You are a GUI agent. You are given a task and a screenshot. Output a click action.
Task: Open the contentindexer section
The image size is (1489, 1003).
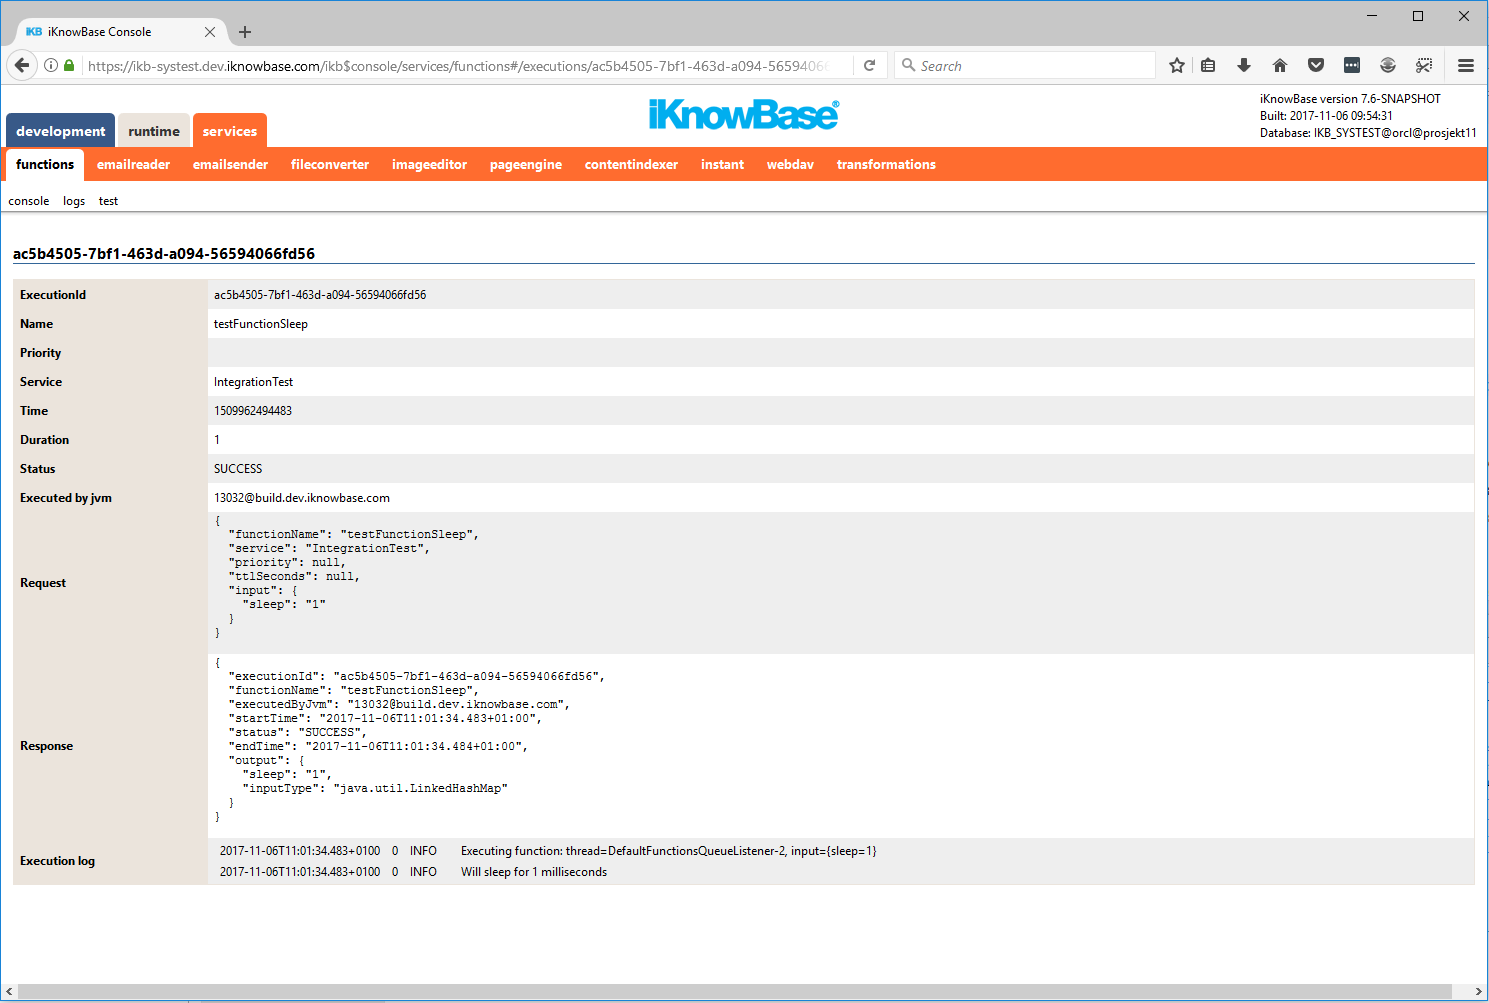point(631,165)
